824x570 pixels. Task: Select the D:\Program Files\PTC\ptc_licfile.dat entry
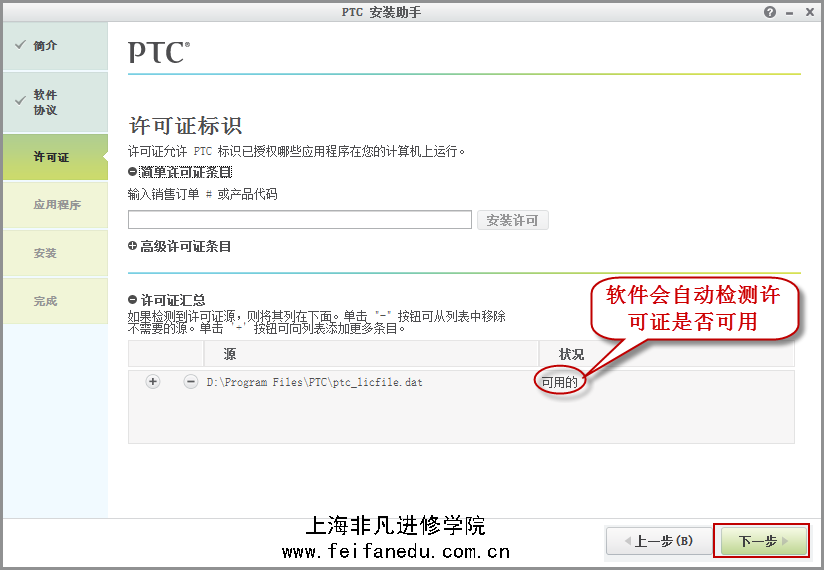pyautogui.click(x=314, y=382)
